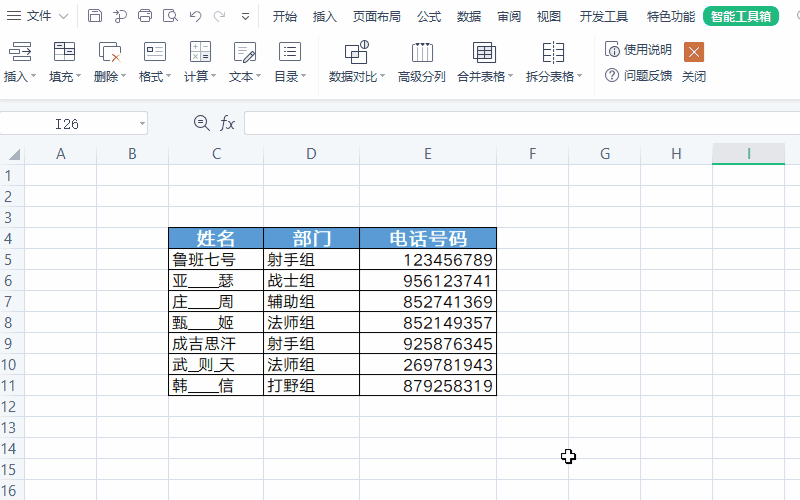Screen dimensions: 800x500
Task: Click cell containing 鲁班七号
Action: click(x=216, y=259)
